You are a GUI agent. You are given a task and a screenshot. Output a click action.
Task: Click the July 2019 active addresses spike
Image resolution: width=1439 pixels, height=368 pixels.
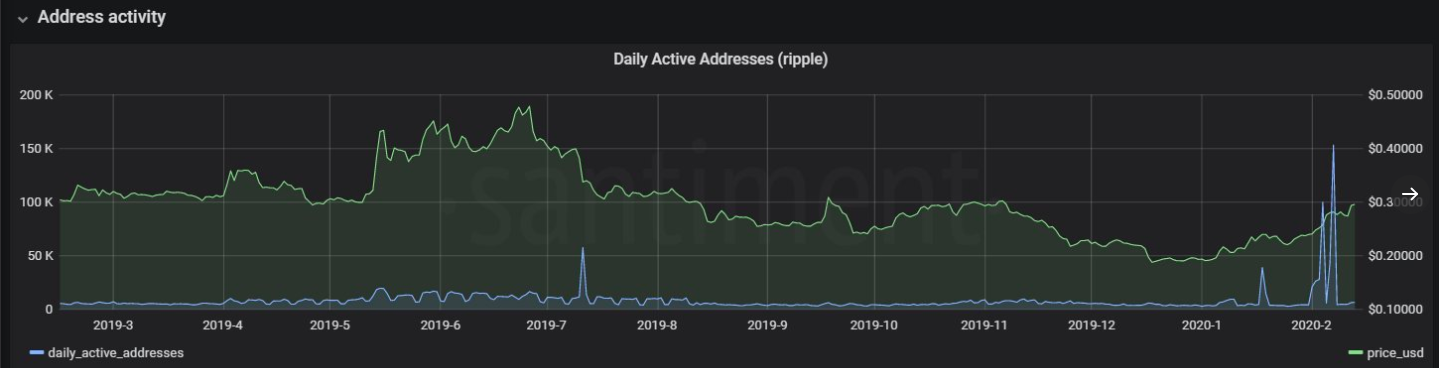pos(583,249)
